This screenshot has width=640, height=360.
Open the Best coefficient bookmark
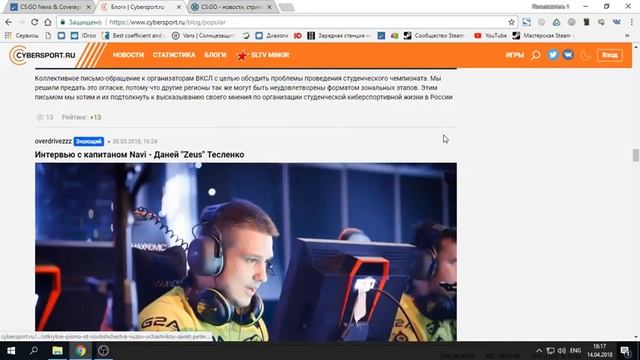click(x=134, y=36)
